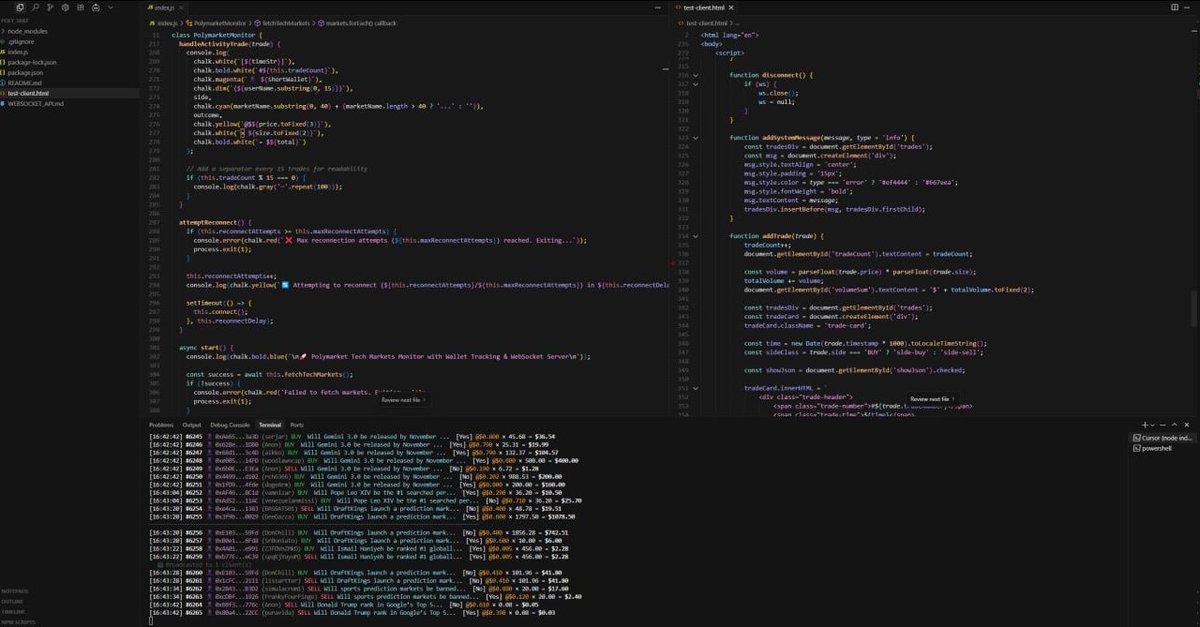Expand the node_modules folder
Image resolution: width=1200 pixels, height=627 pixels.
[x=28, y=31]
